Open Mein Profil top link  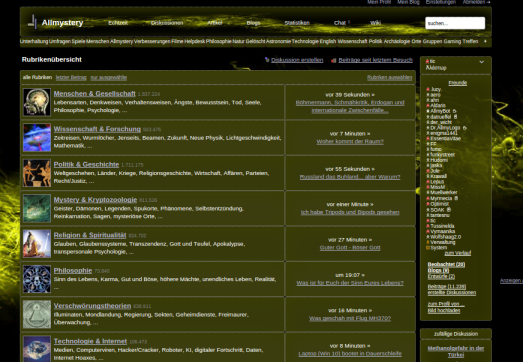pyautogui.click(x=379, y=2)
